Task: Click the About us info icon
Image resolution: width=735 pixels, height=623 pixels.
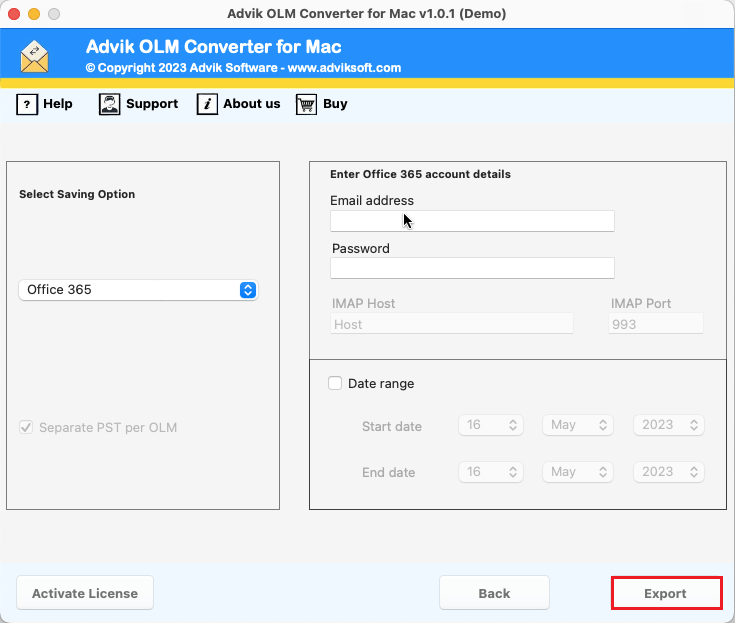Action: coord(207,104)
